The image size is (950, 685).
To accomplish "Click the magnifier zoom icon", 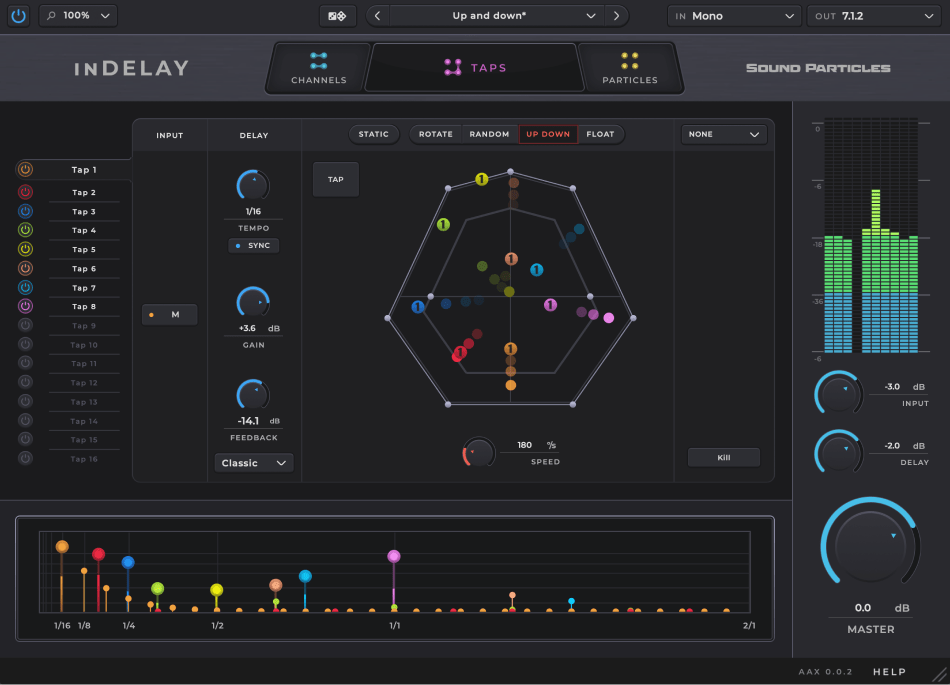I will point(51,15).
